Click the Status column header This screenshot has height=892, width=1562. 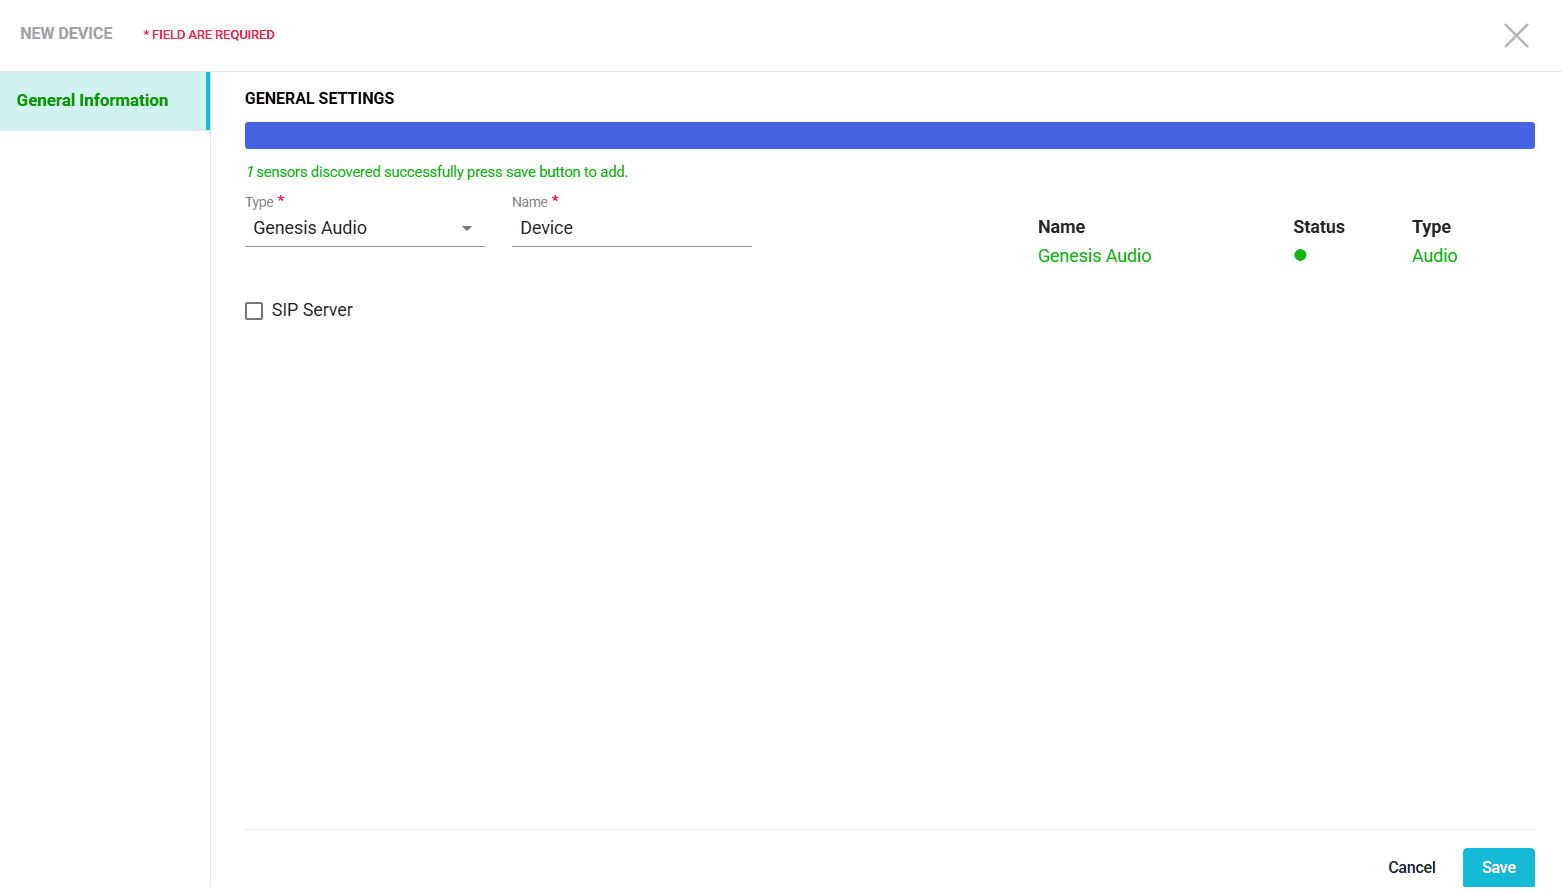[1318, 227]
